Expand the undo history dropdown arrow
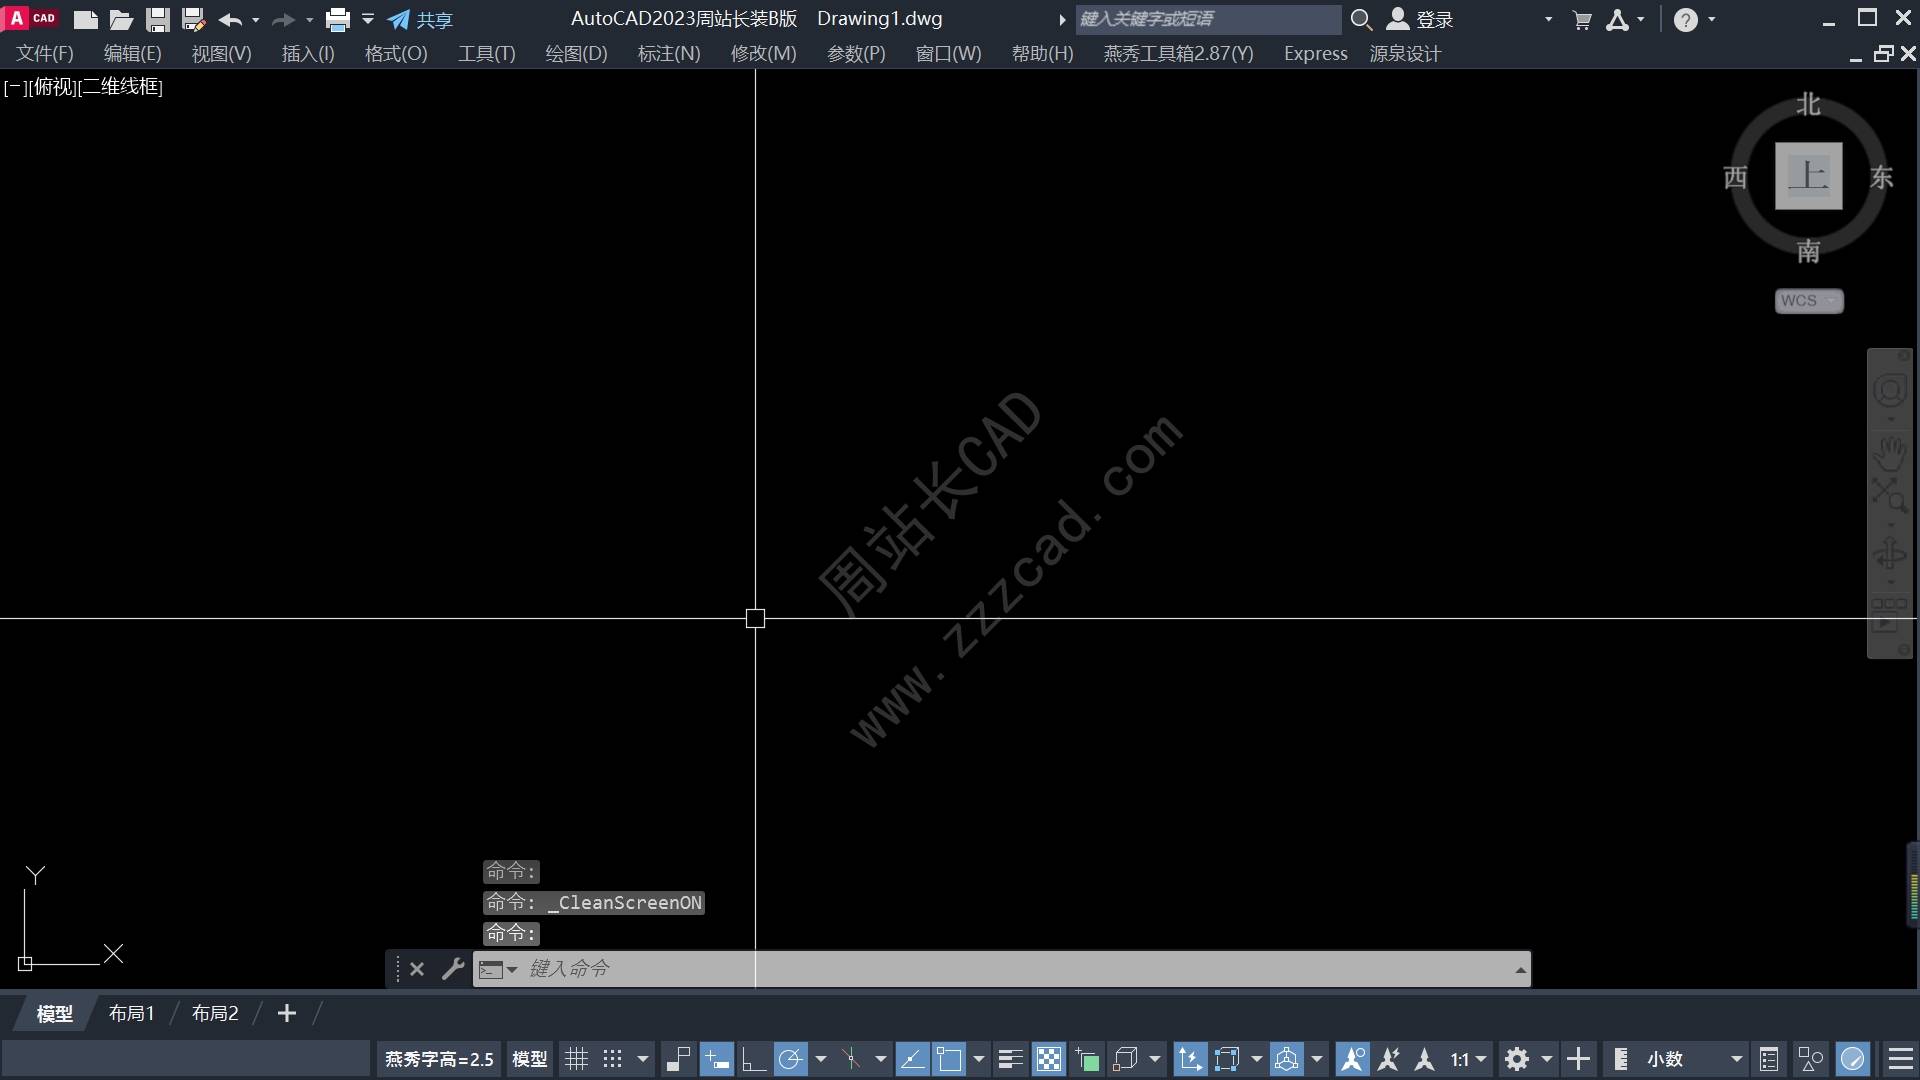Screen dimensions: 1920x1080 (256, 19)
